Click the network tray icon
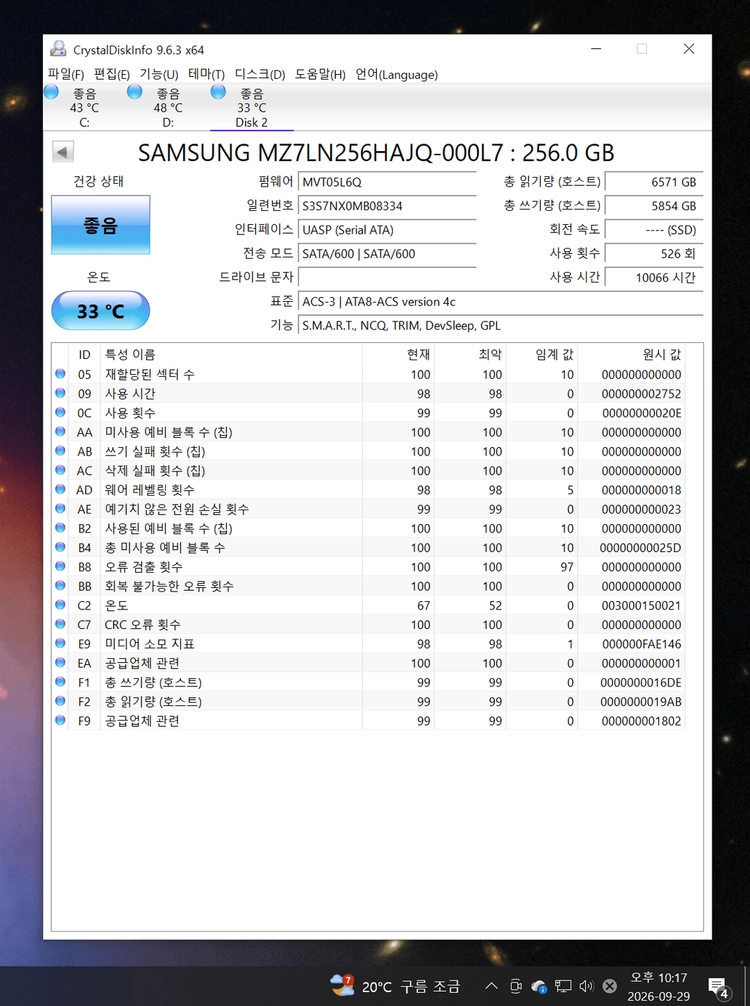Viewport: 750px width, 1006px height. click(563, 986)
